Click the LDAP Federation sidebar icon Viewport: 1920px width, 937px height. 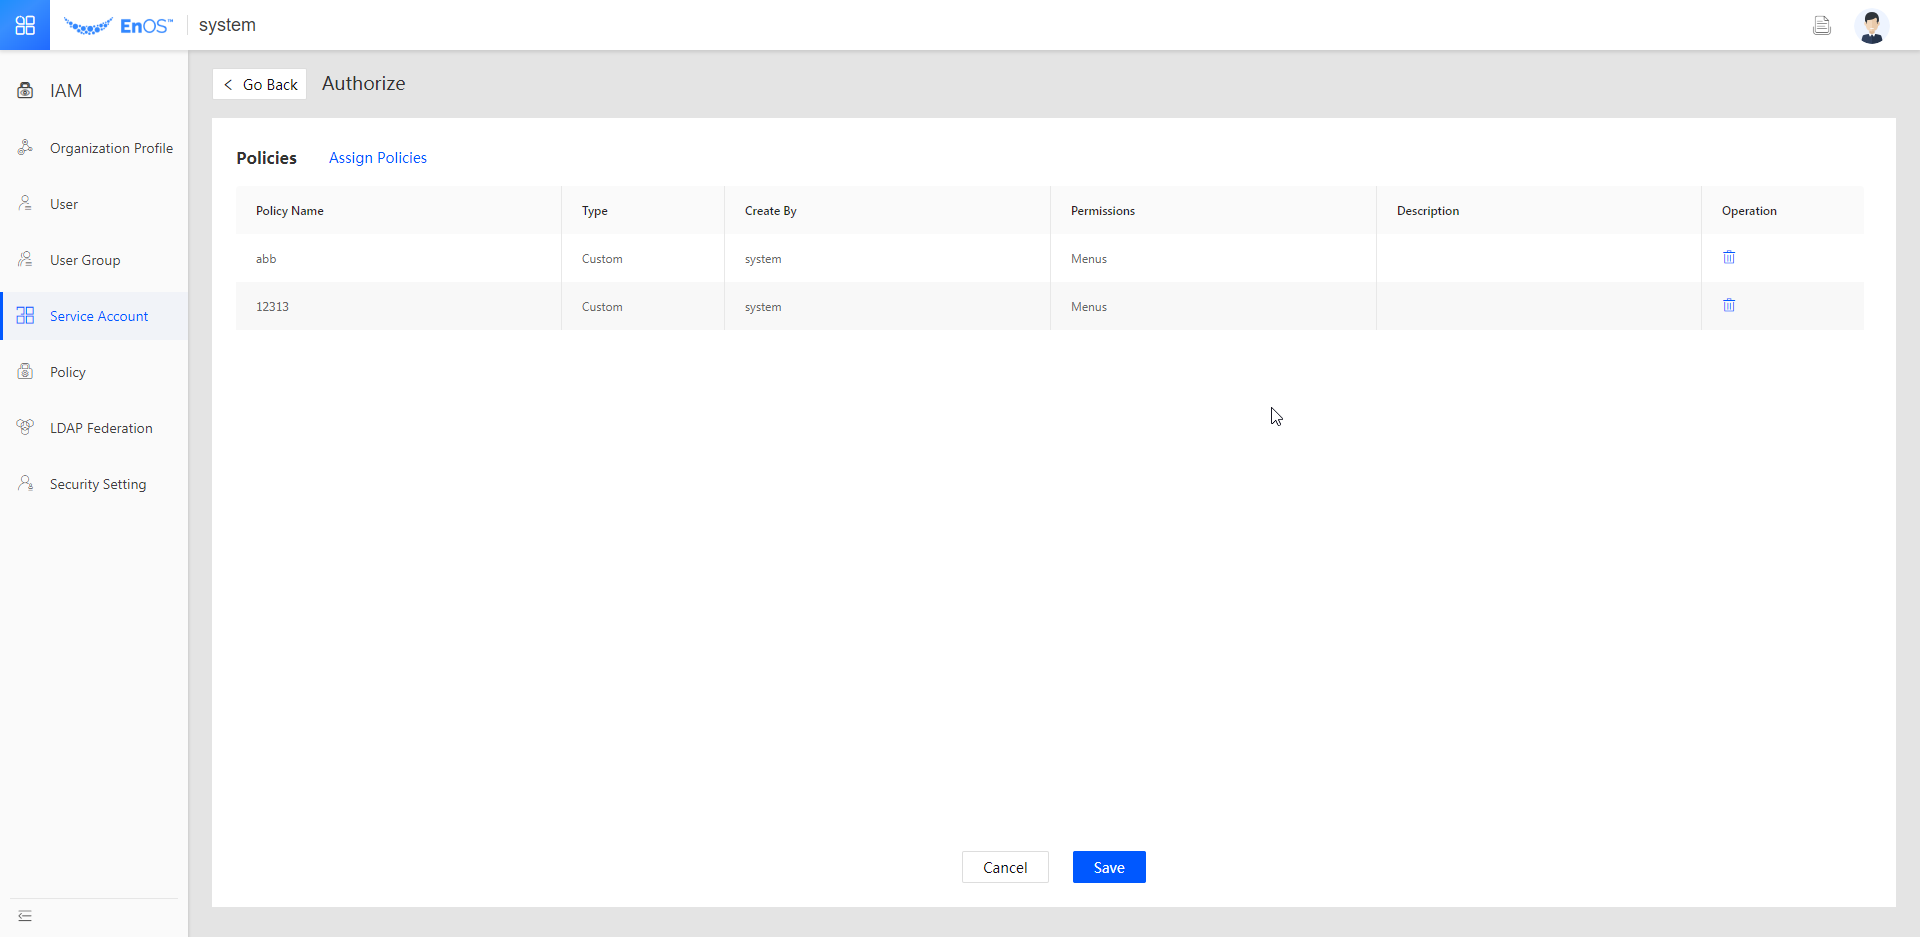coord(26,428)
